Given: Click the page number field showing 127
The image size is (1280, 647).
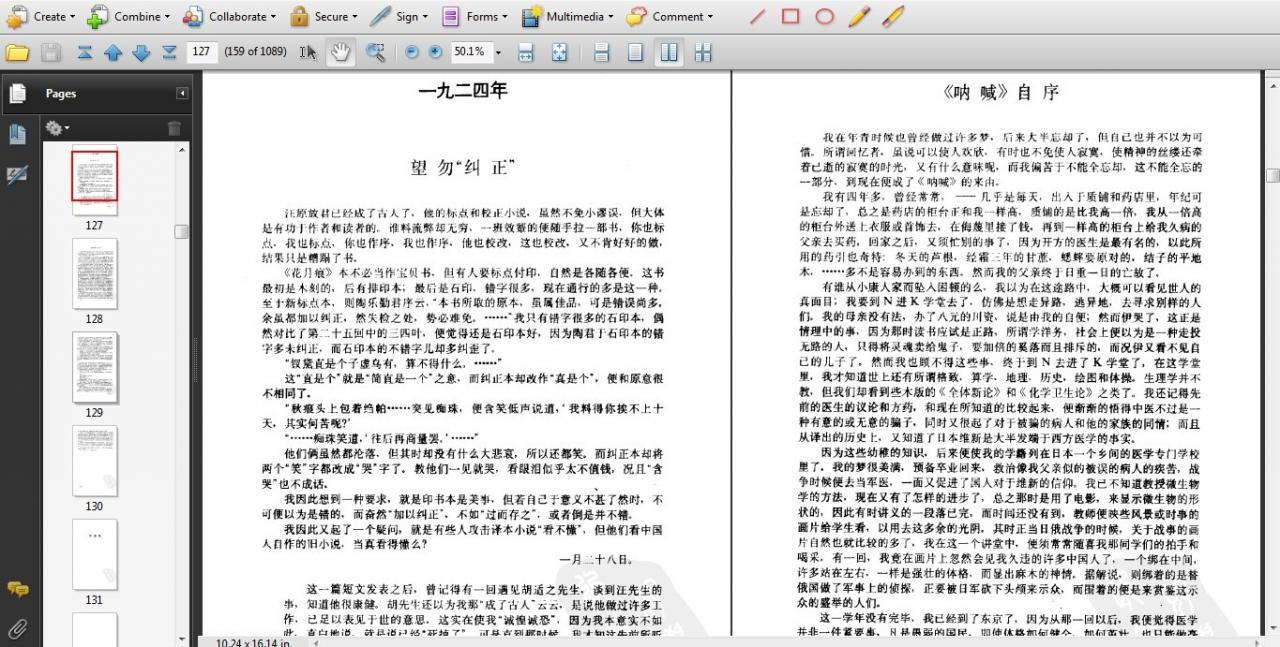Looking at the screenshot, I should pos(202,51).
